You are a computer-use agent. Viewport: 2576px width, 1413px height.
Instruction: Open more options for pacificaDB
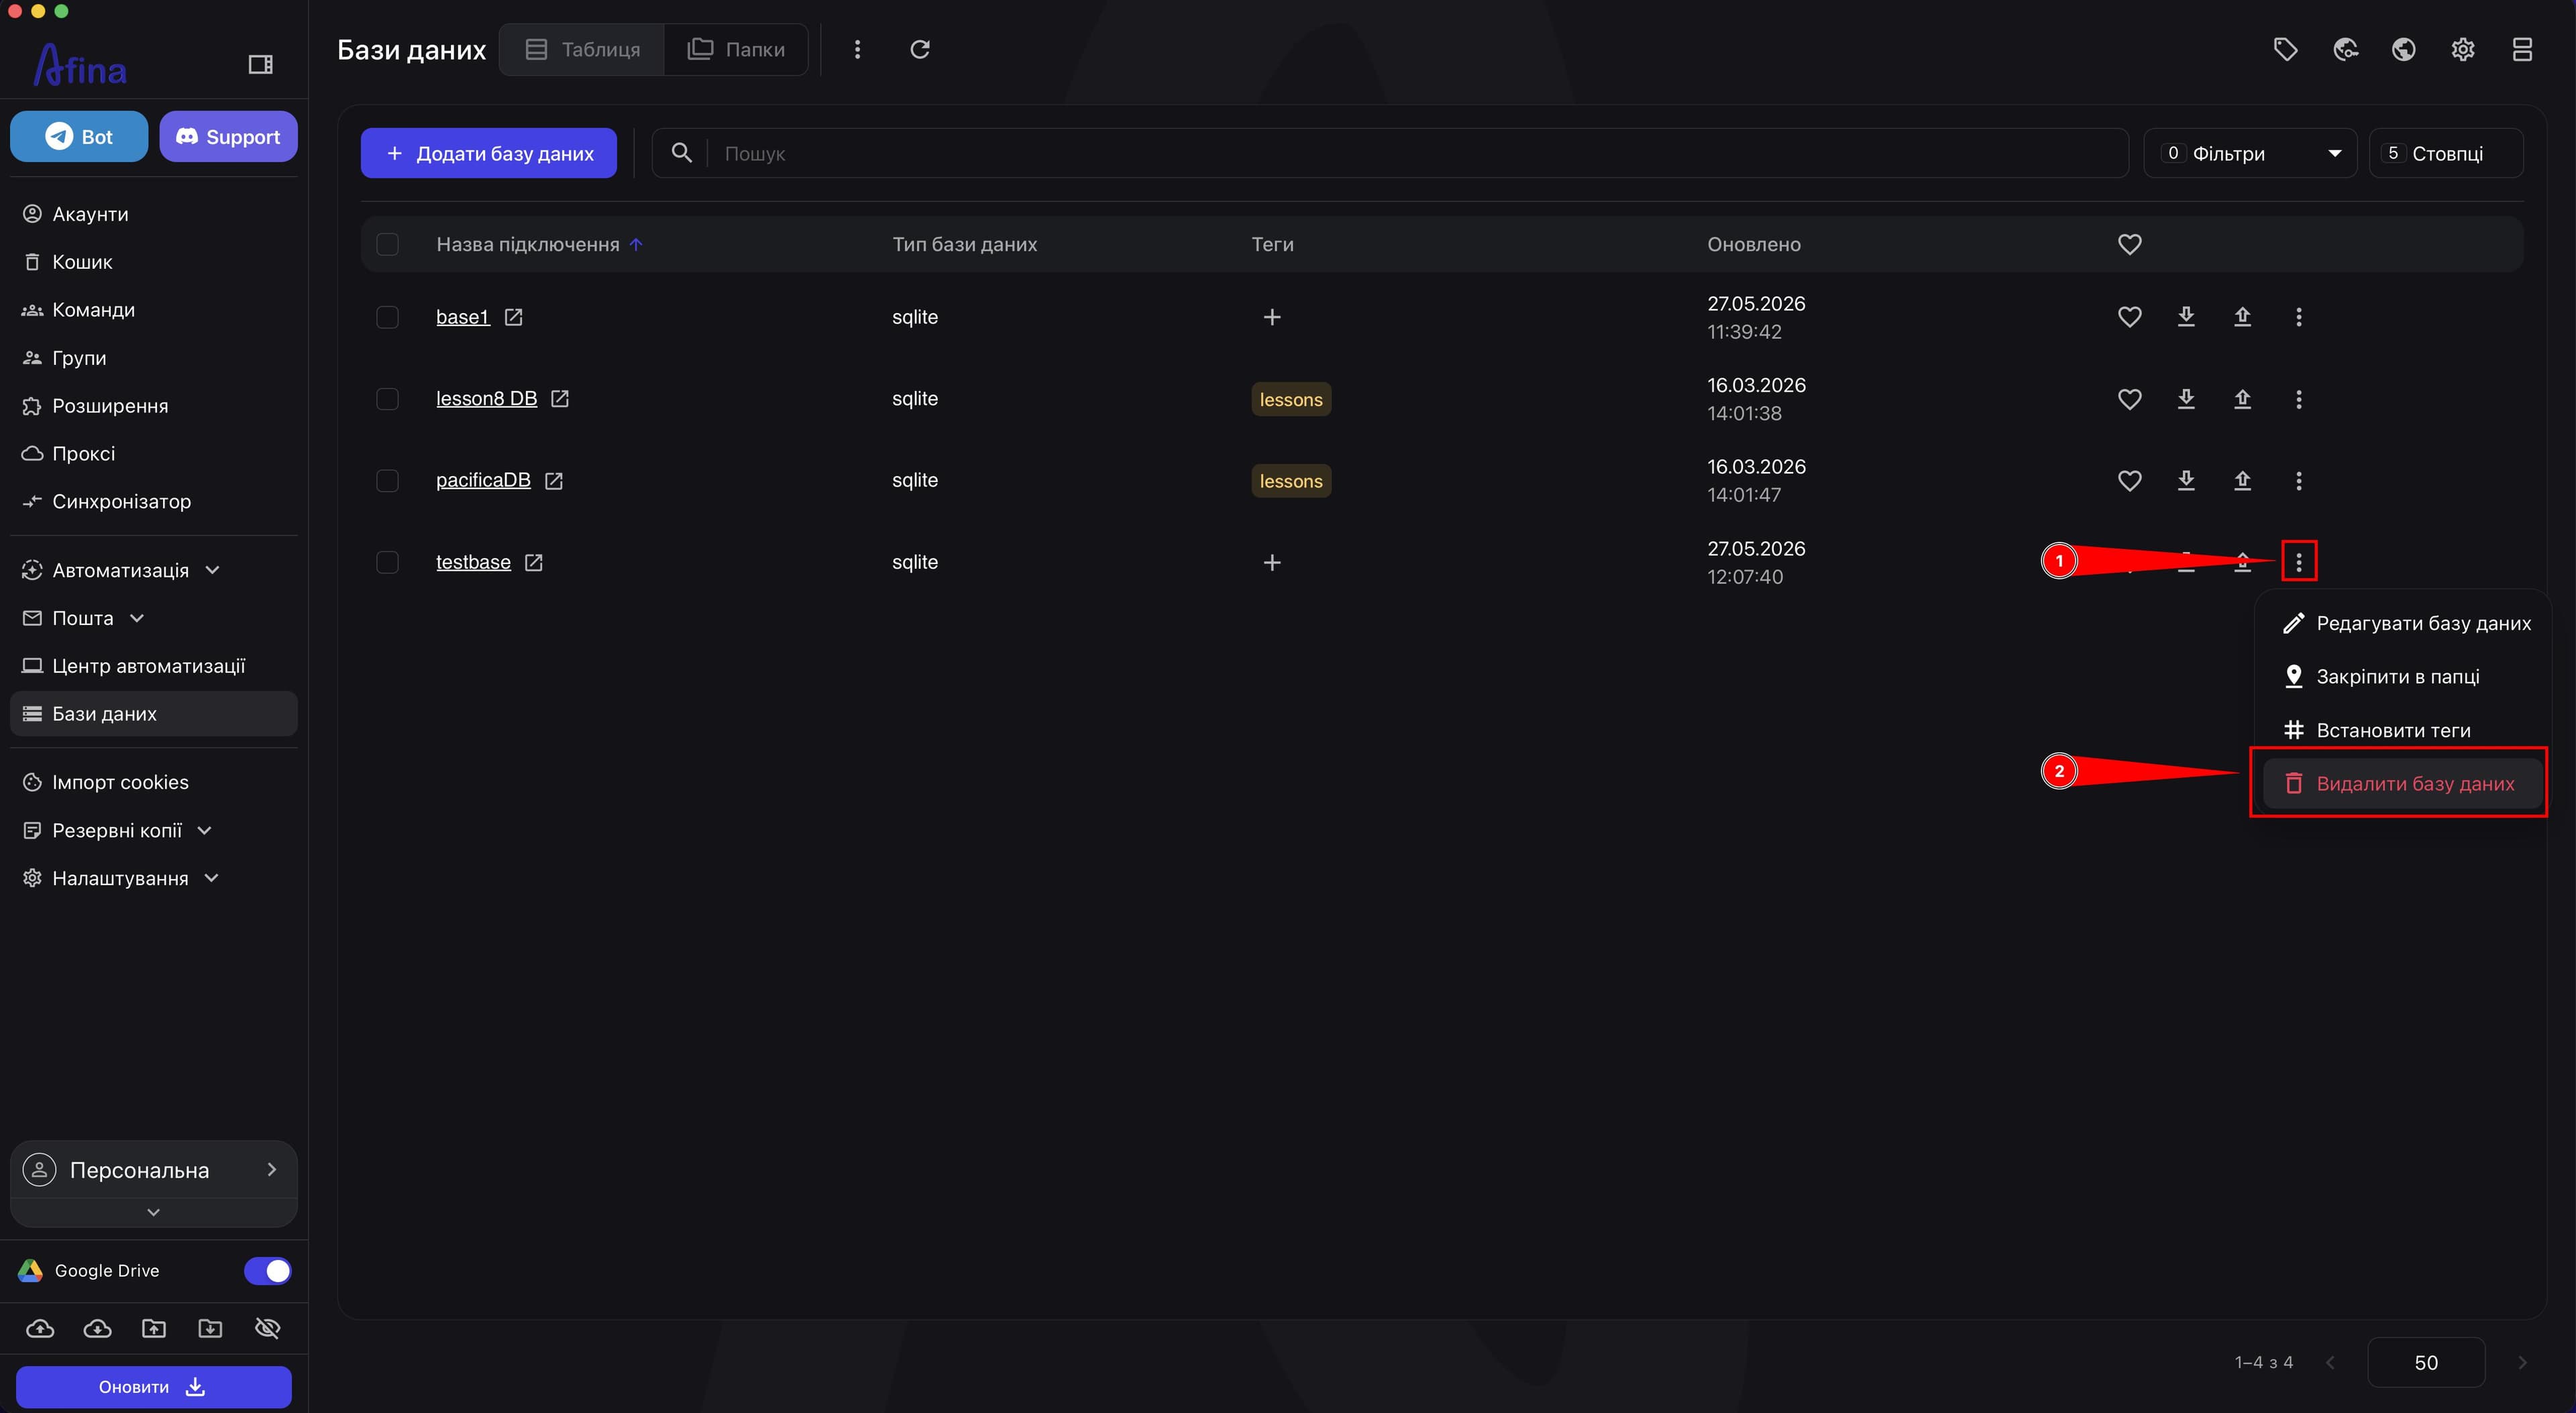click(x=2298, y=481)
